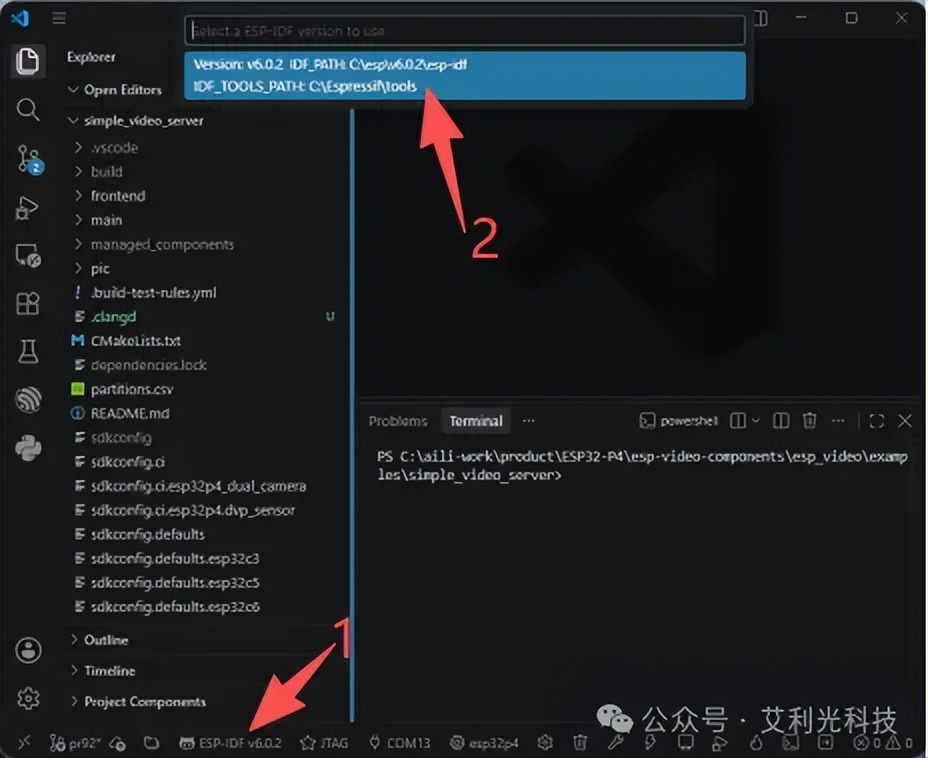Open the Testing flask icon
Screen dimensions: 928x758
27,351
